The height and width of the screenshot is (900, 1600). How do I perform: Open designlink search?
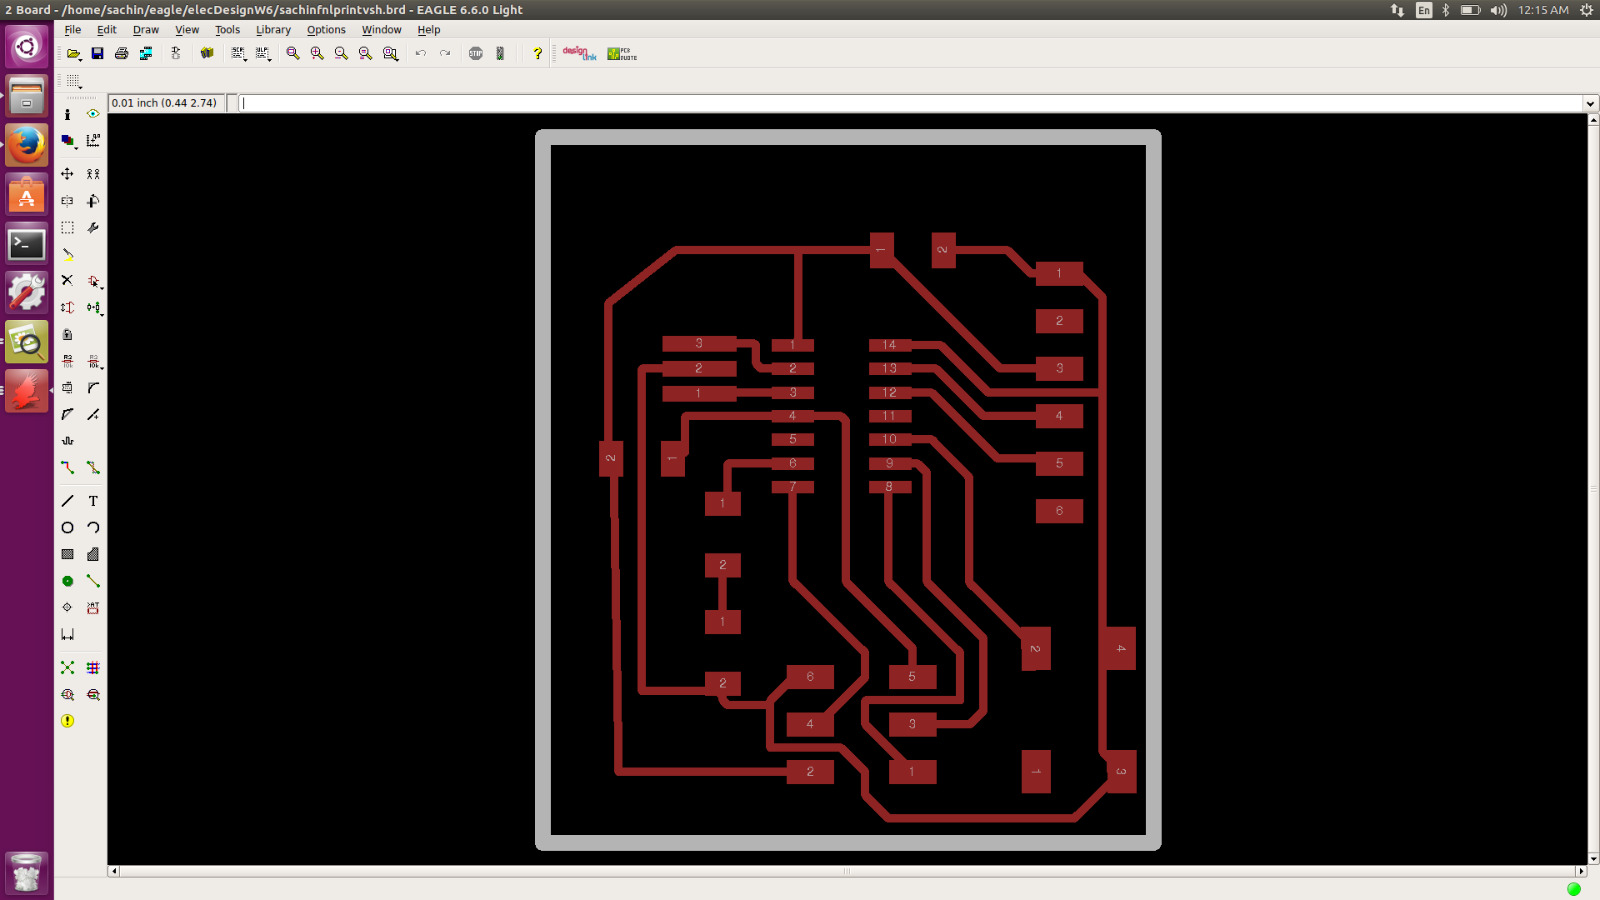tap(579, 53)
